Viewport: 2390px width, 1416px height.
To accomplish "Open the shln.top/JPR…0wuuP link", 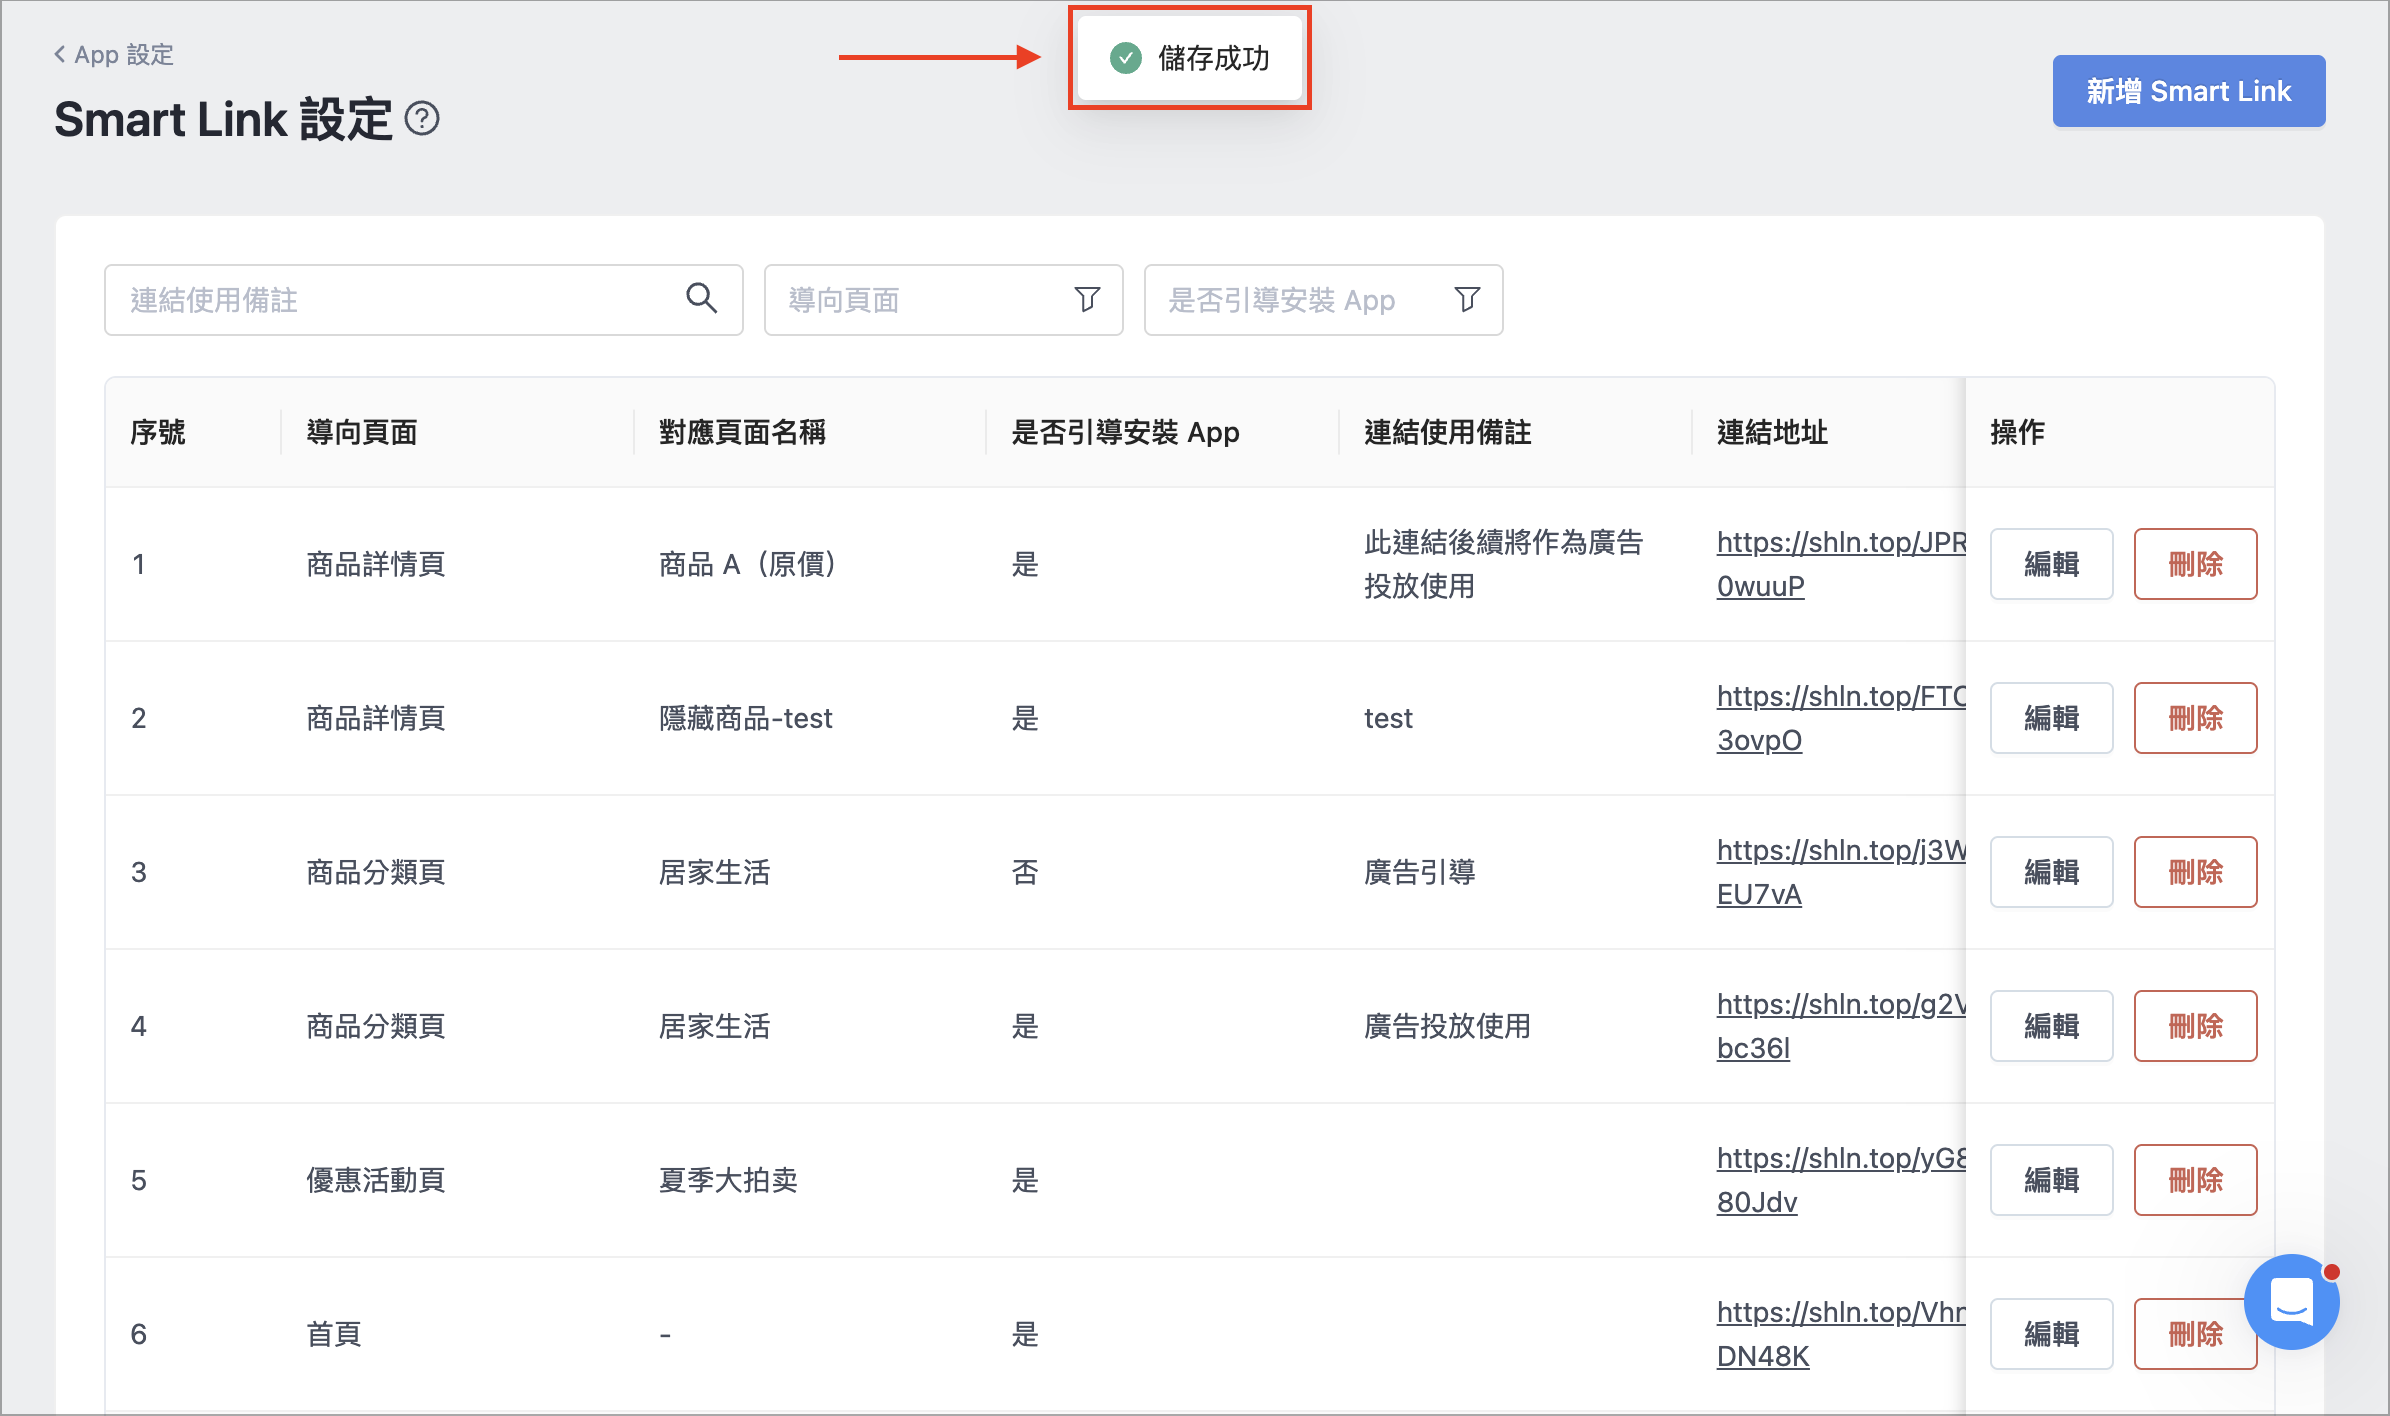I will (1840, 564).
